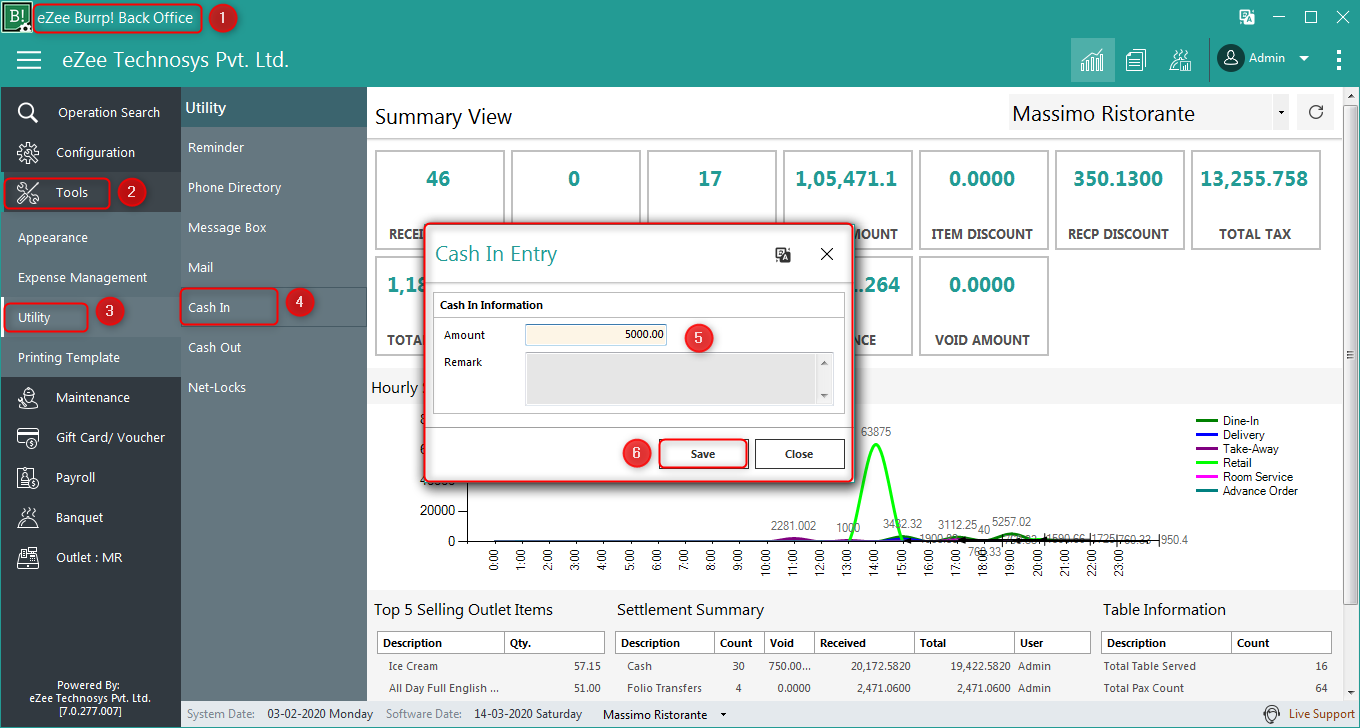
Task: Click Remark box scroll-down arrow
Action: (x=825, y=396)
